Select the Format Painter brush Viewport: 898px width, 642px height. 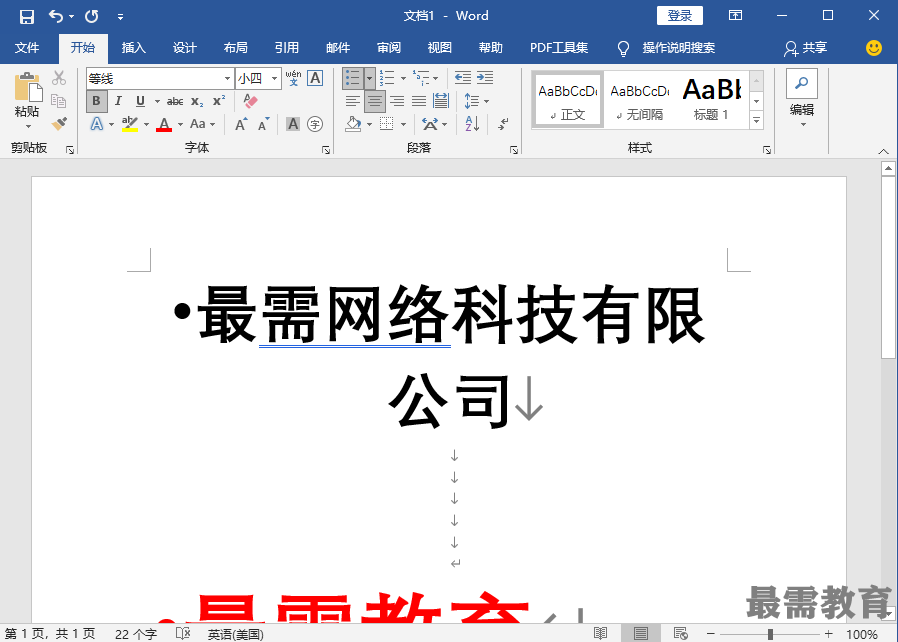pos(59,123)
